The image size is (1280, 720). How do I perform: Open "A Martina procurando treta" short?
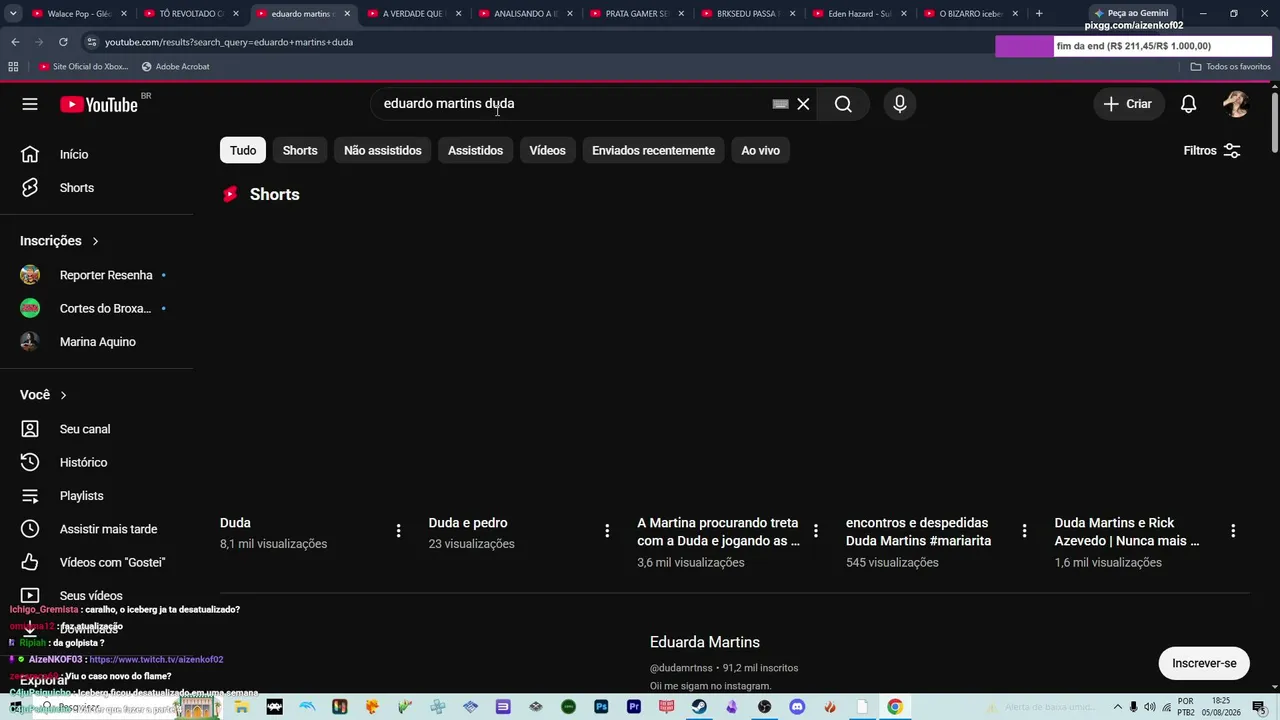(x=719, y=532)
